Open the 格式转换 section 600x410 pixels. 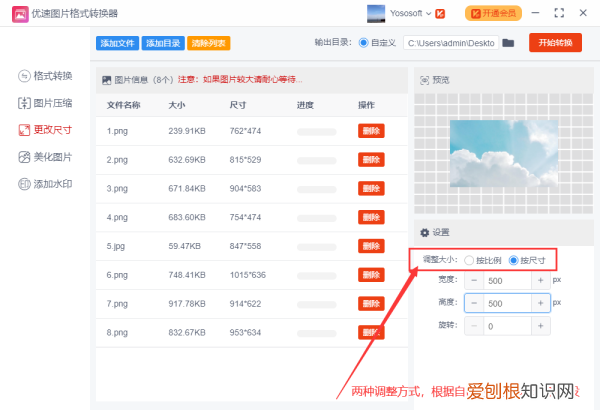(x=45, y=76)
